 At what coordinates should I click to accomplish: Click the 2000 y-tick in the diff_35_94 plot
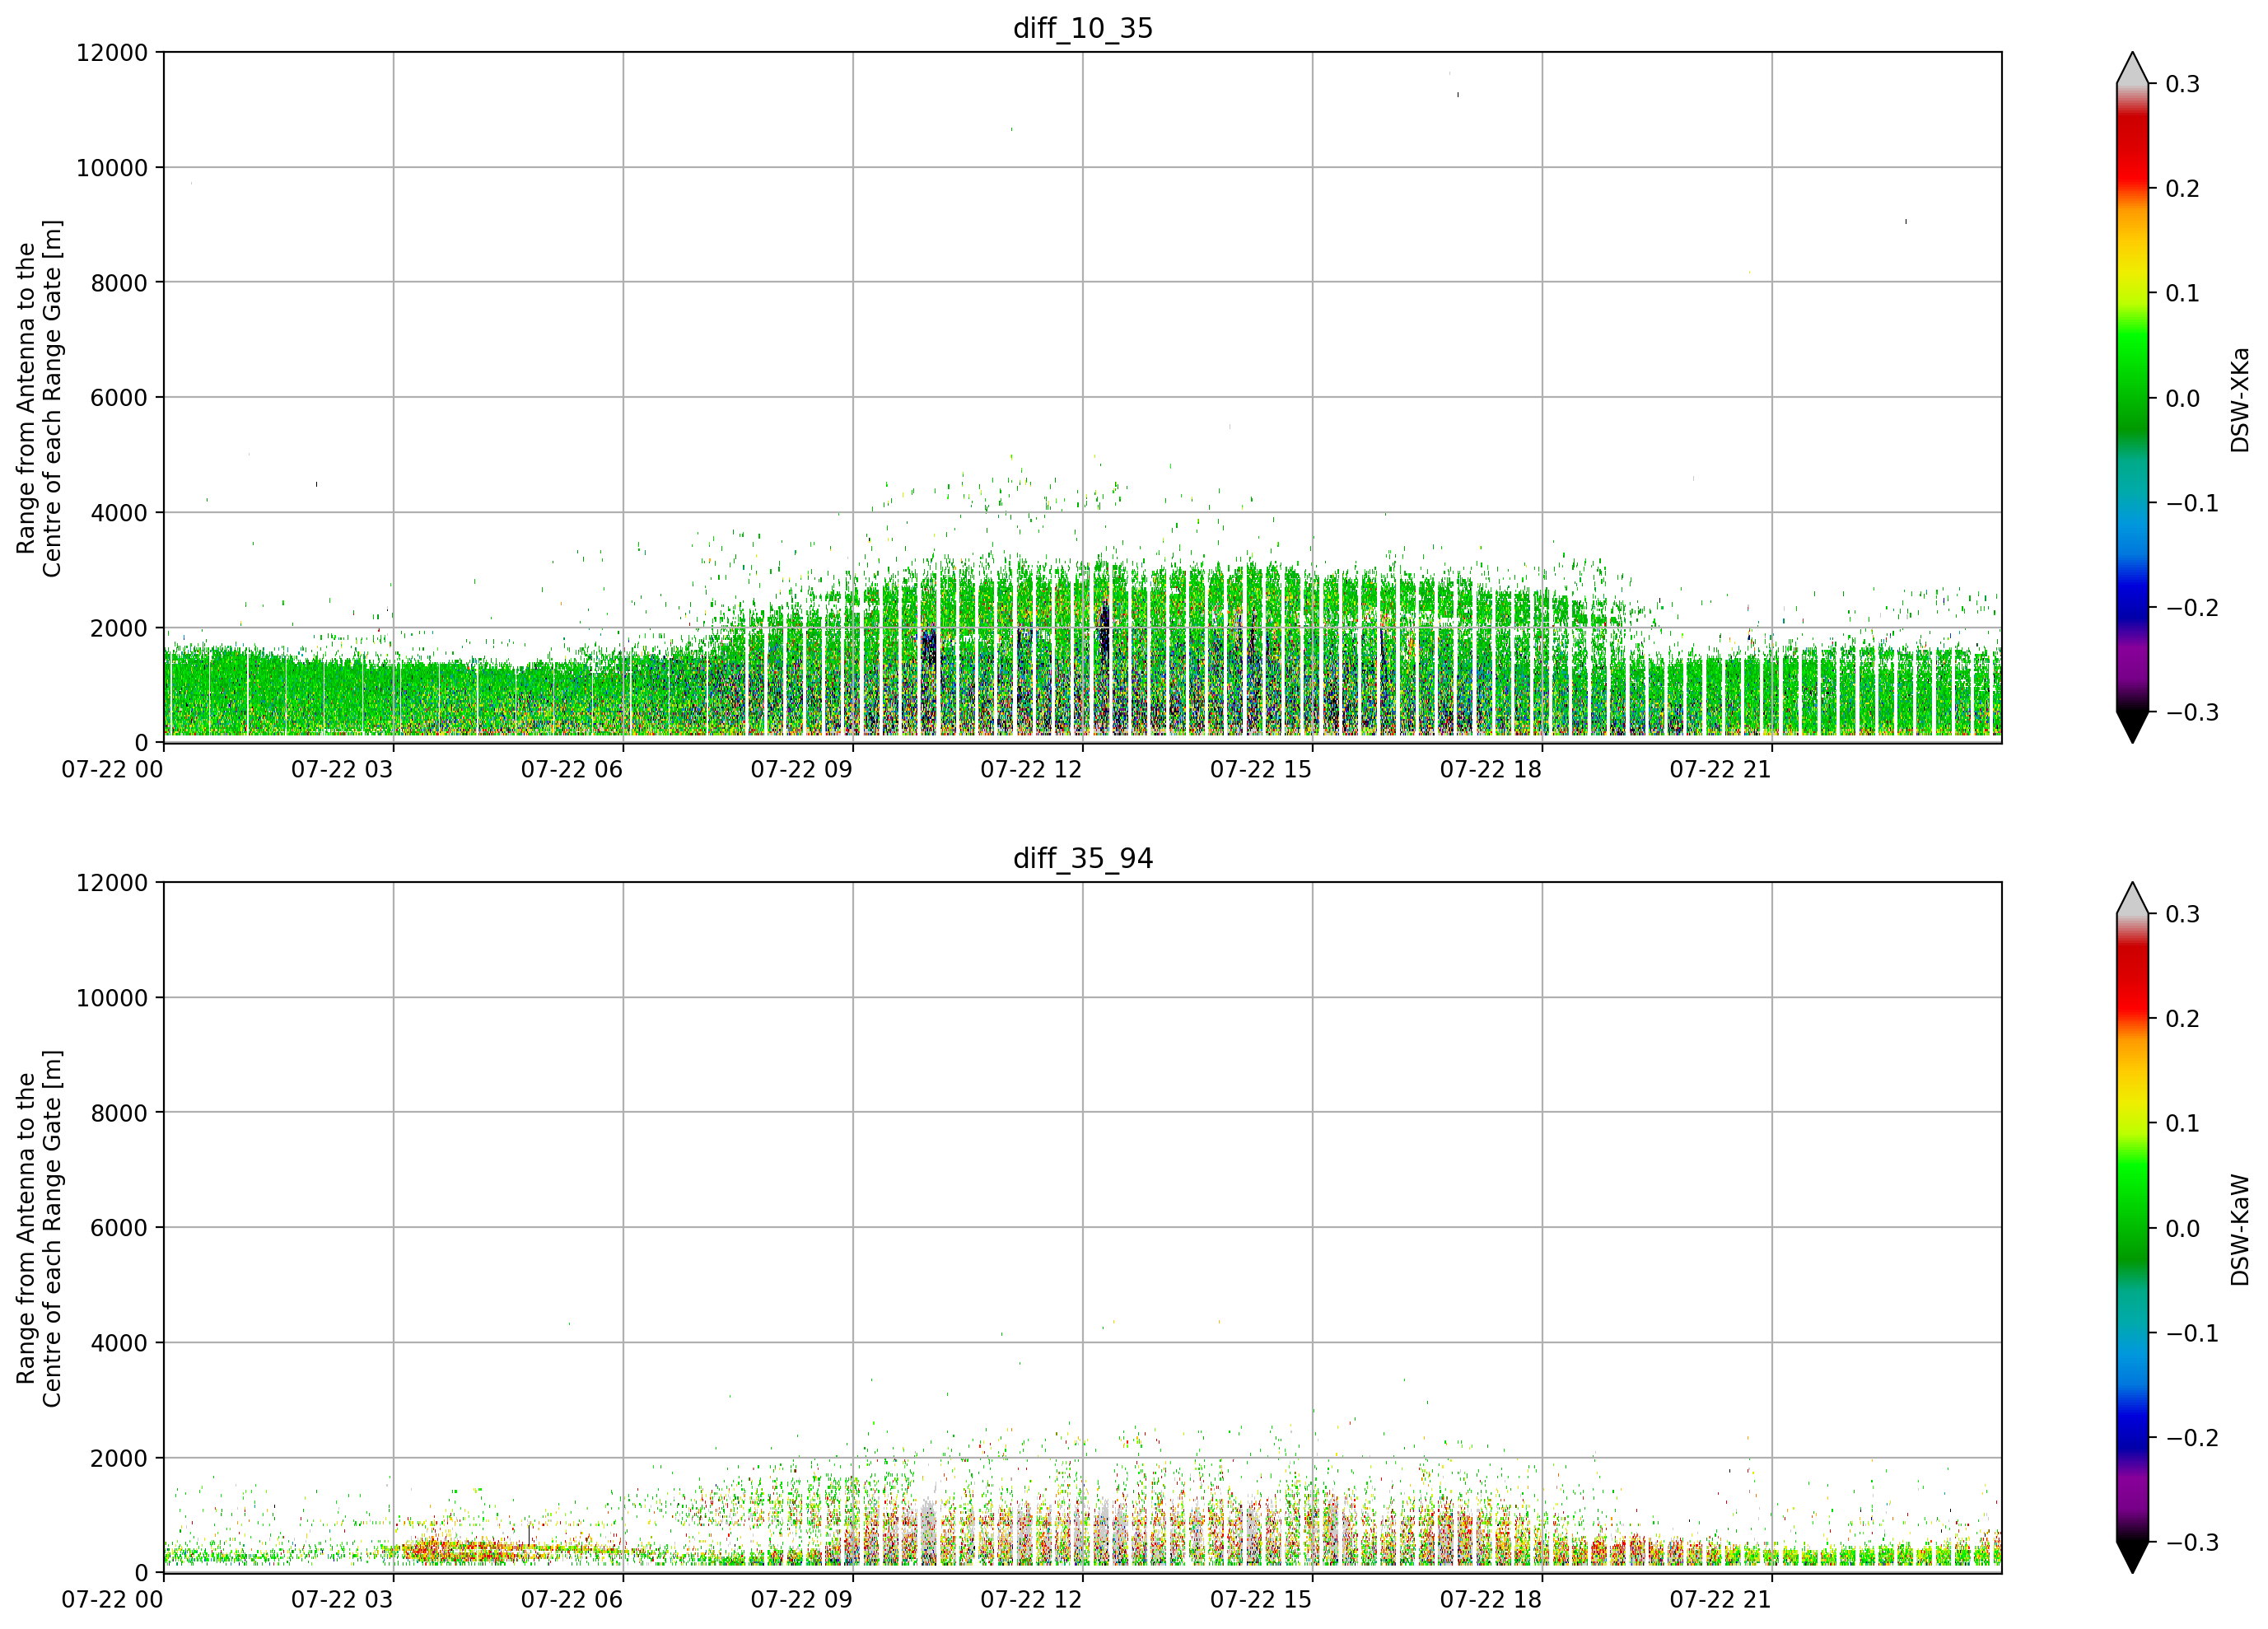pyautogui.click(x=119, y=1458)
